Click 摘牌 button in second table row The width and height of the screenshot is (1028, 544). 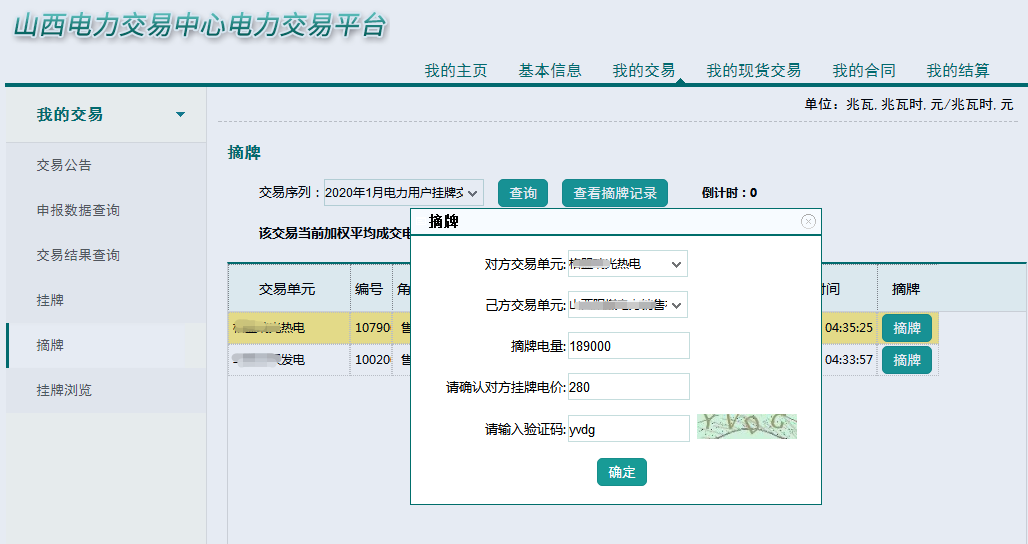906,360
